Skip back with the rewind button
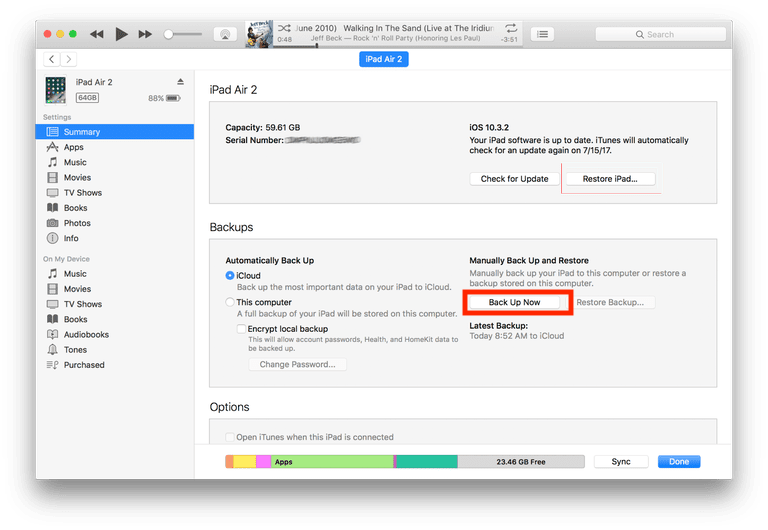This screenshot has height=530, width=768. 97,34
